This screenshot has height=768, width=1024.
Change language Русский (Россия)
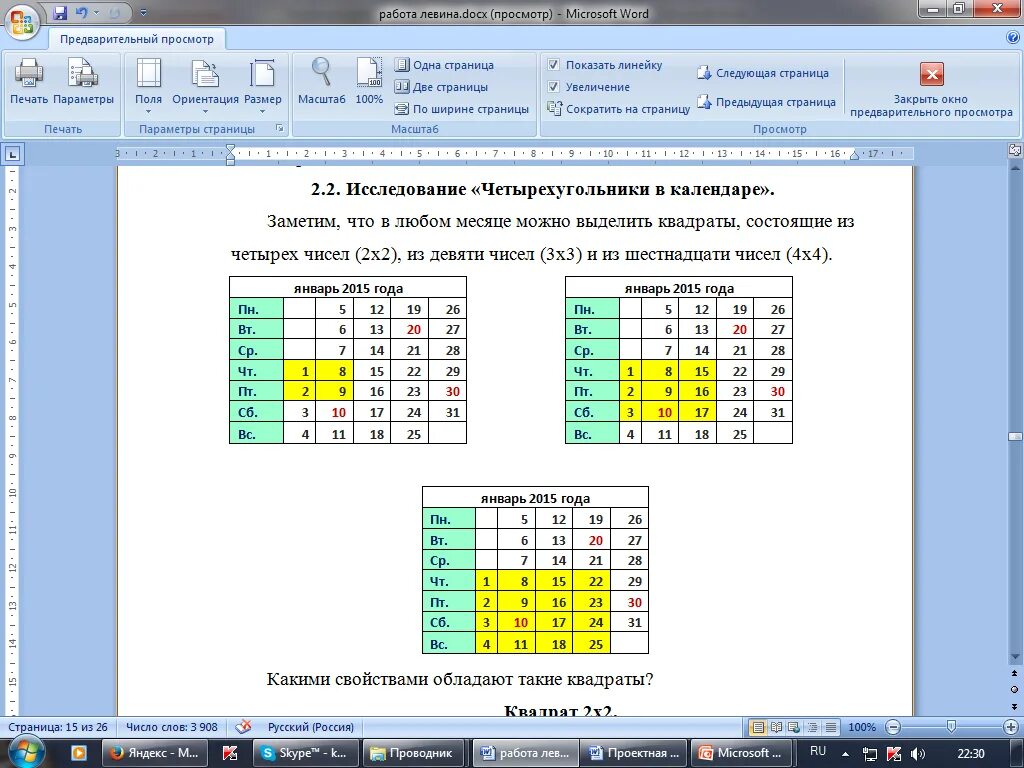tap(310, 727)
